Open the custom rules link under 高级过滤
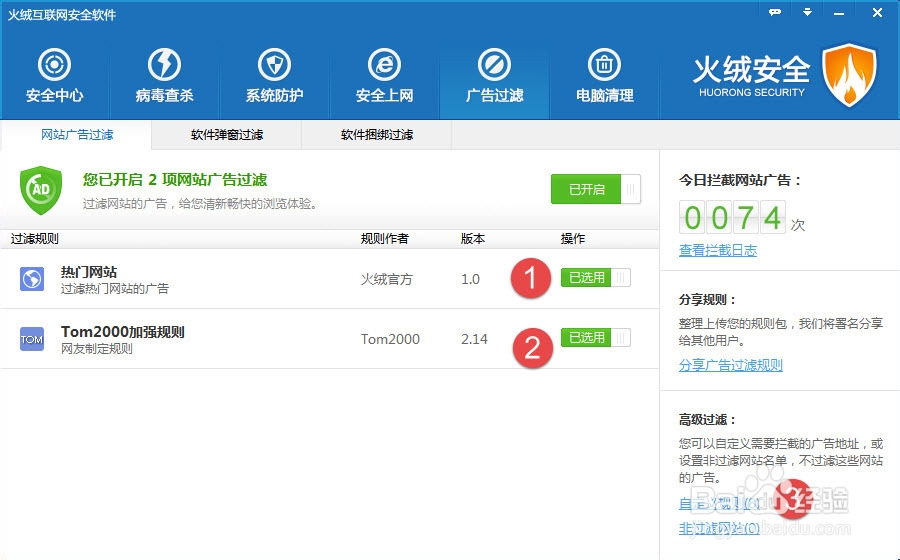This screenshot has height=560, width=900. (x=720, y=504)
